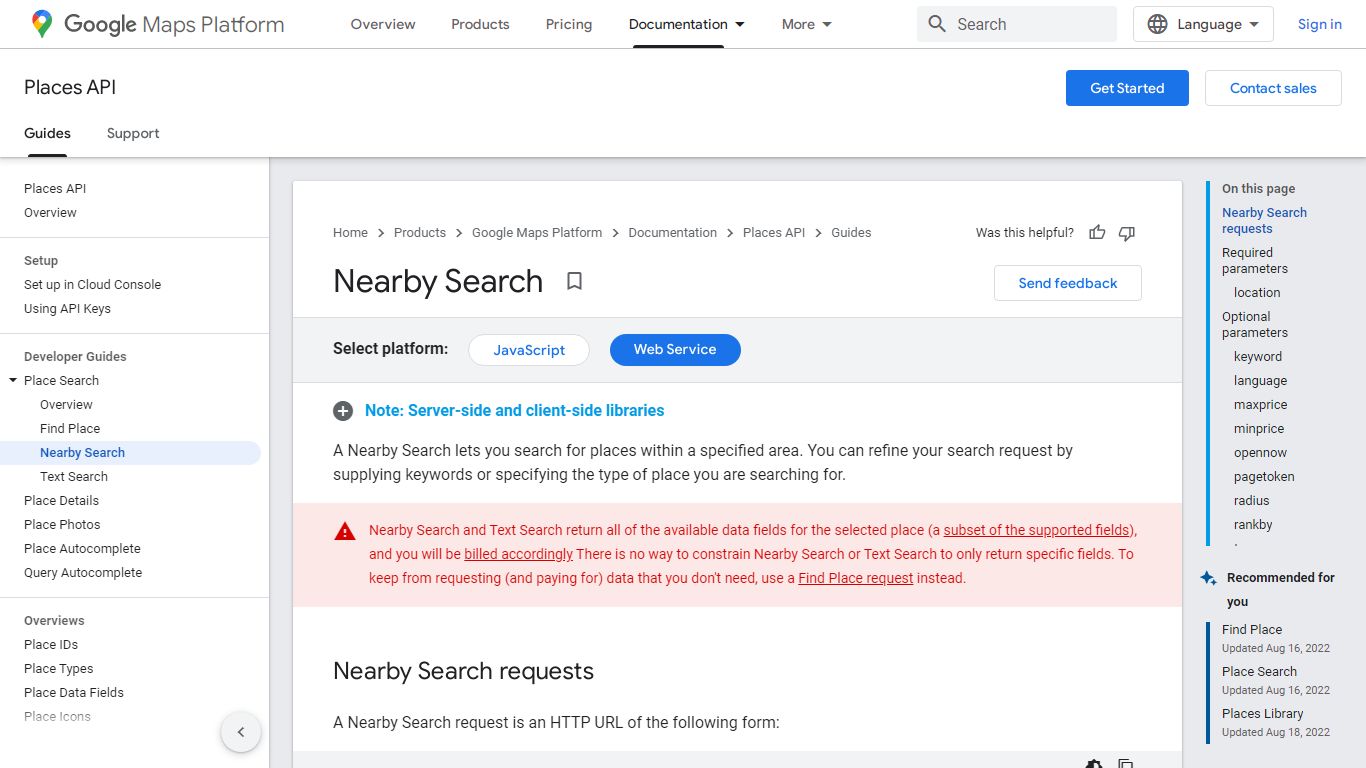The width and height of the screenshot is (1366, 768).
Task: Click the red warning triangle icon
Action: 345,531
